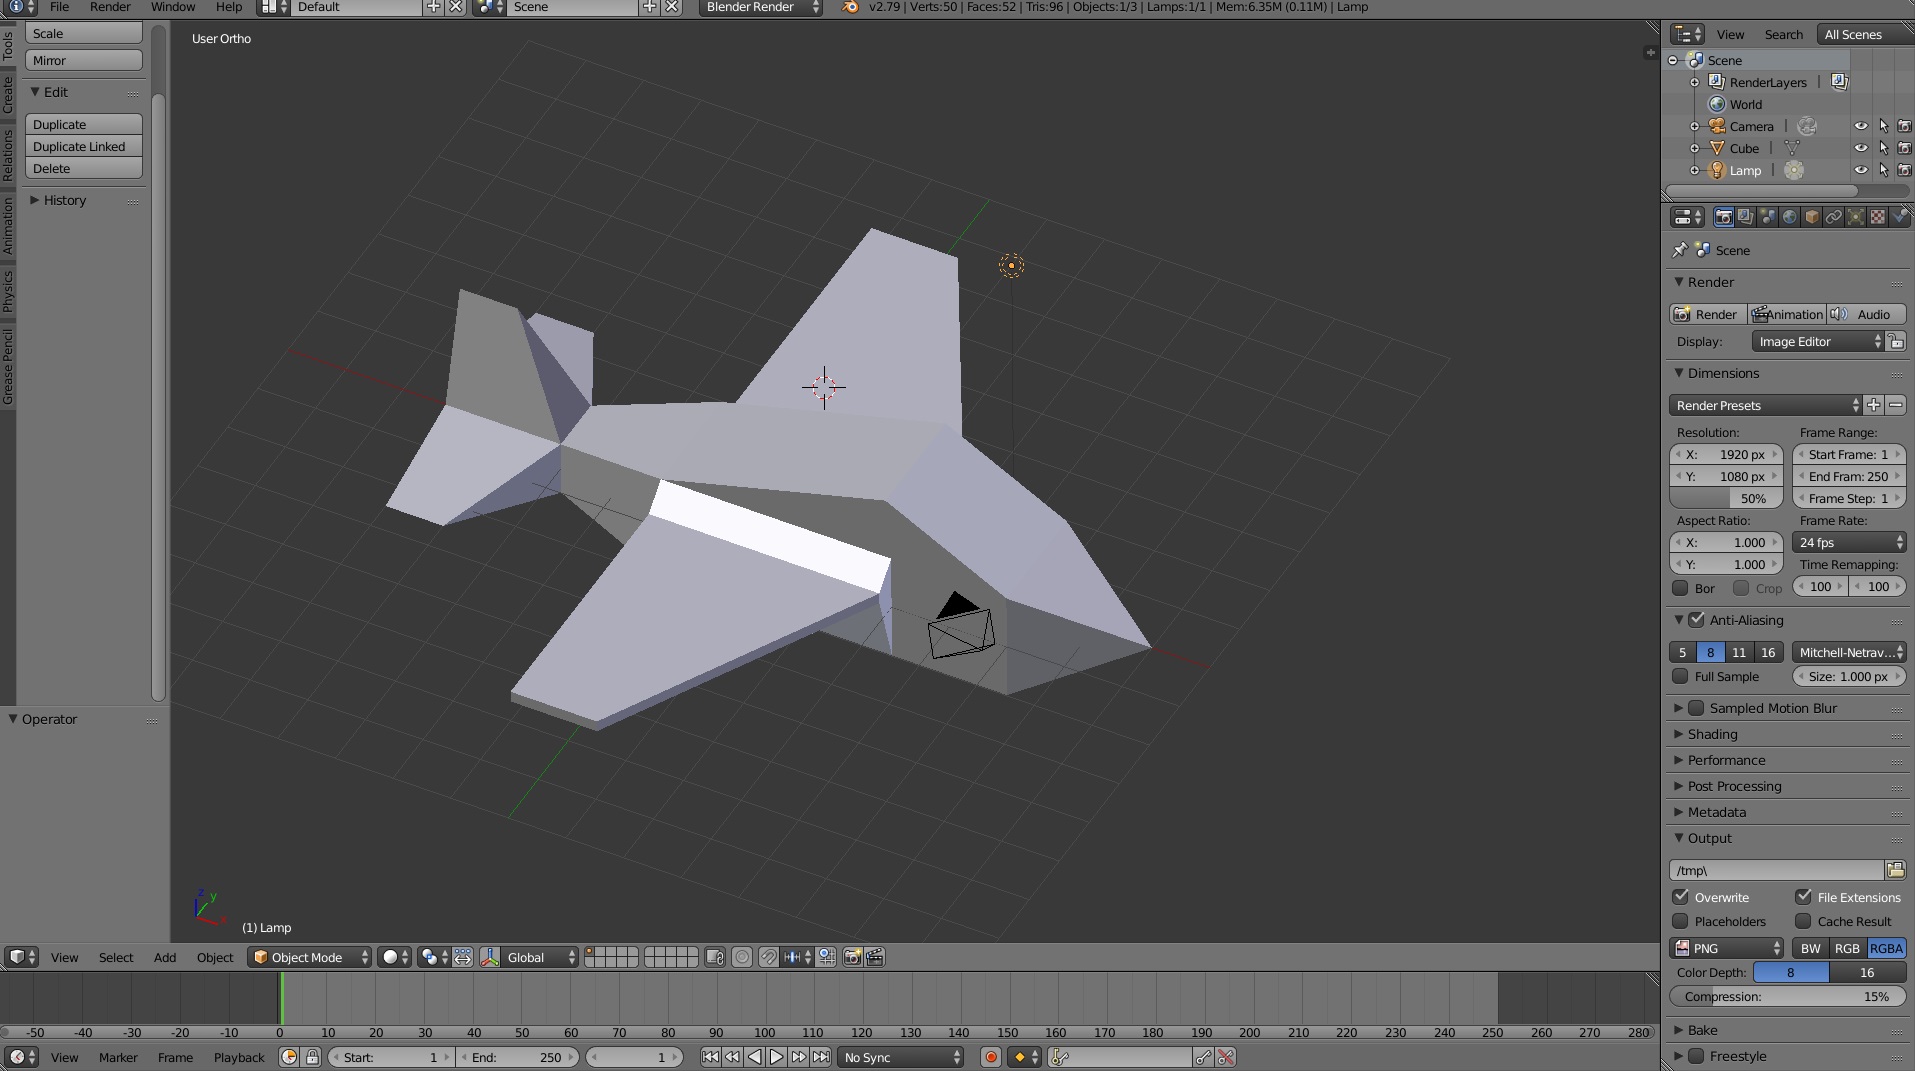
Task: Click the browse output folder icon
Action: 1895,870
